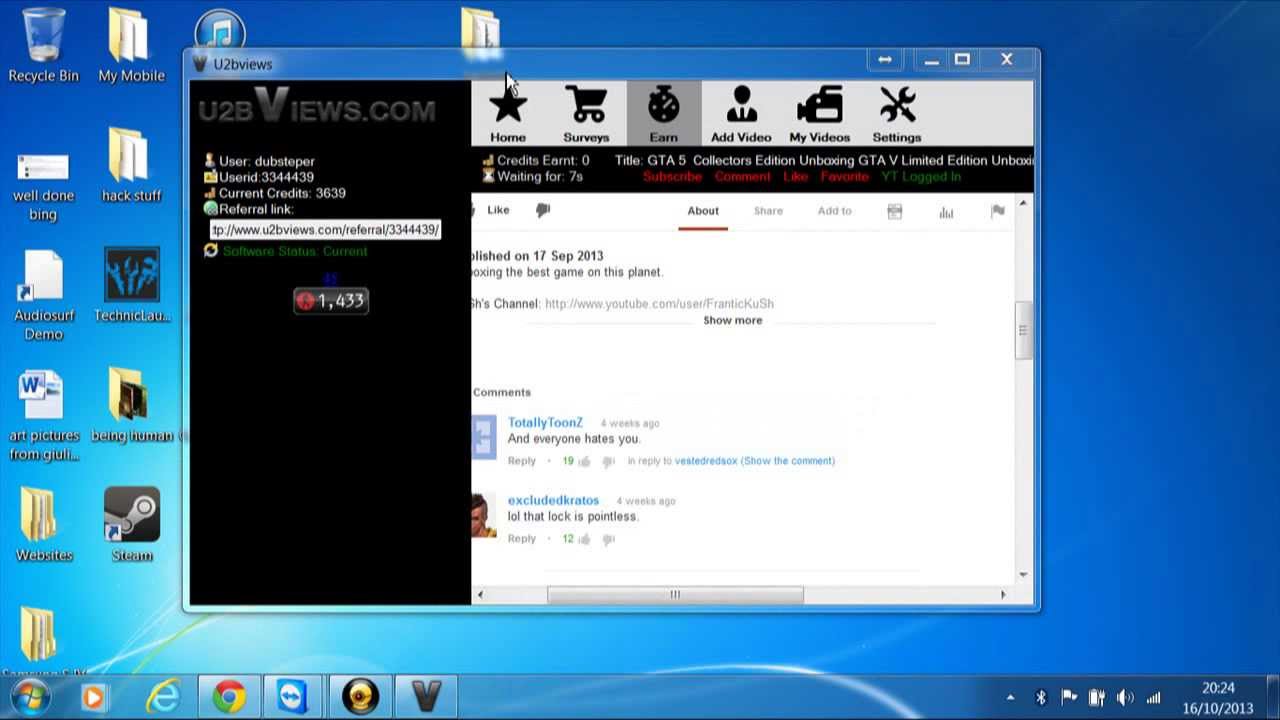Switch to the Add to tab
This screenshot has width=1280, height=720.
pyautogui.click(x=834, y=211)
